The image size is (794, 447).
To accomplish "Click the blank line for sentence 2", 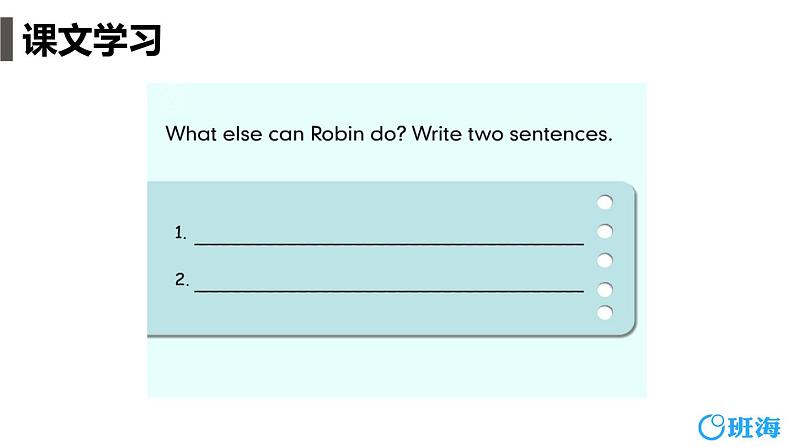I will [x=389, y=291].
